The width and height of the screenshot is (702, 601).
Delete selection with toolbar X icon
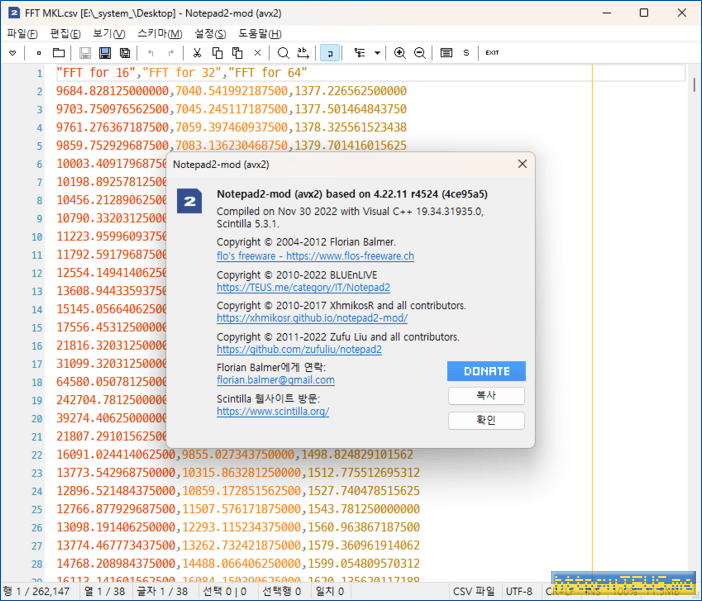pos(257,53)
